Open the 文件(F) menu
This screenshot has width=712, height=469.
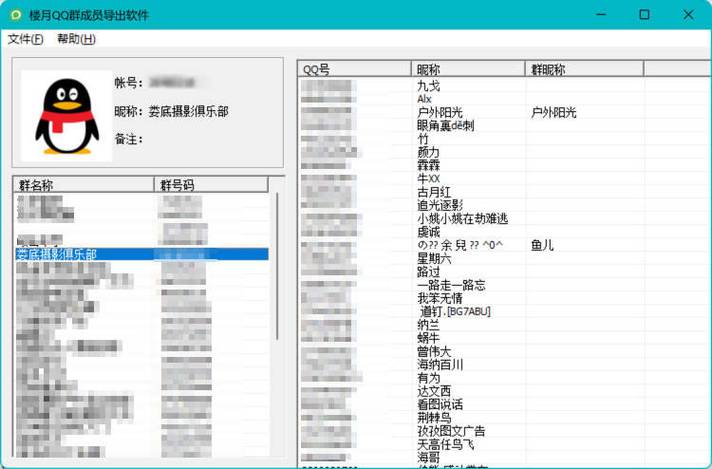(x=25, y=39)
